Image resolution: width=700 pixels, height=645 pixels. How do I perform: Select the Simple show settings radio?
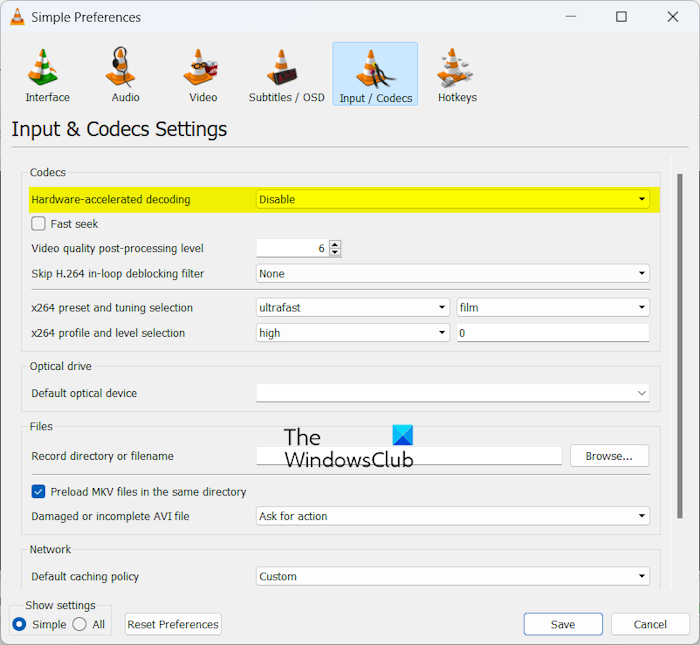19,624
